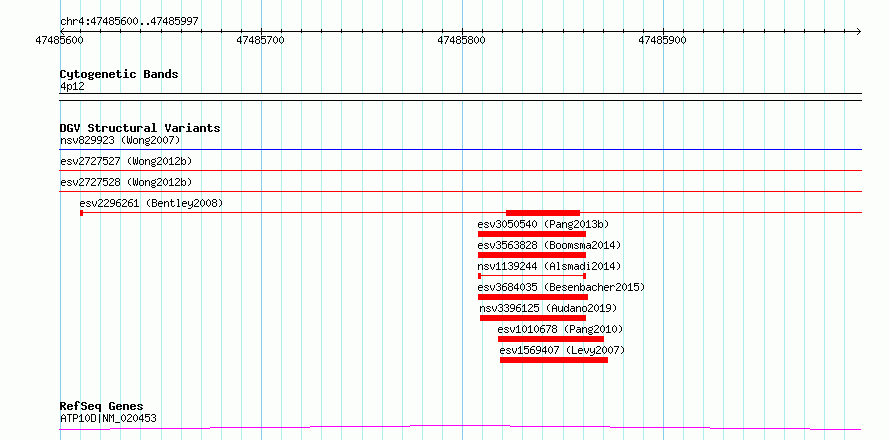Image resolution: width=890 pixels, height=440 pixels.
Task: Click the red bar under nsv3396125
Action: 533,318
